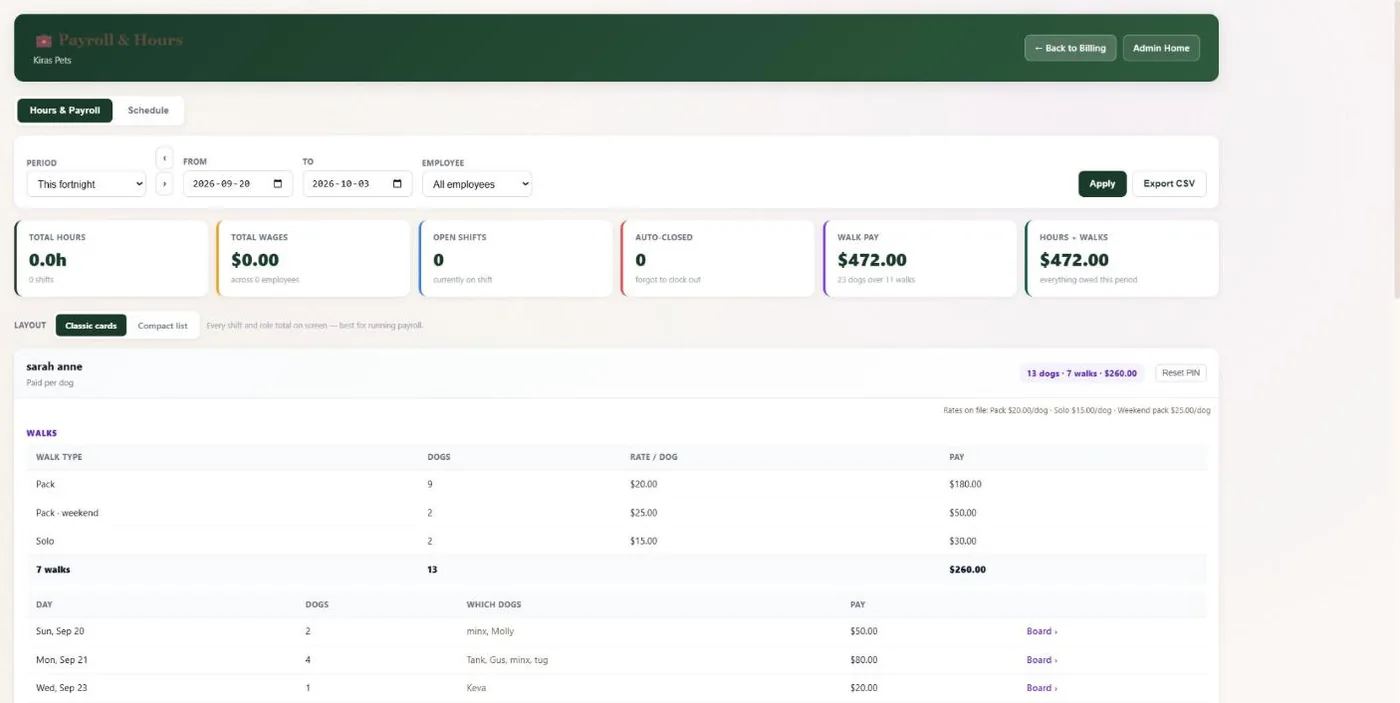Click the 'Rates on file' text line

(x=1077, y=411)
